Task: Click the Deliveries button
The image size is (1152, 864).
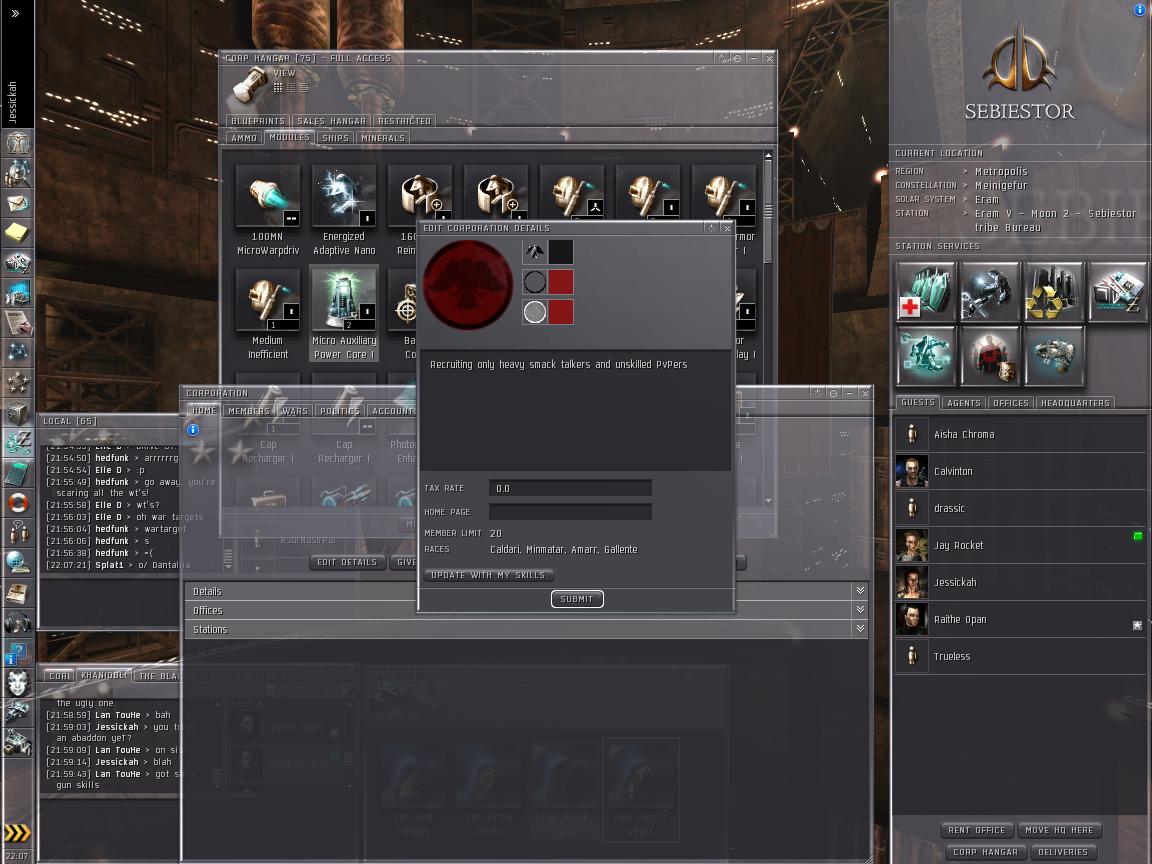Action: click(x=1062, y=852)
